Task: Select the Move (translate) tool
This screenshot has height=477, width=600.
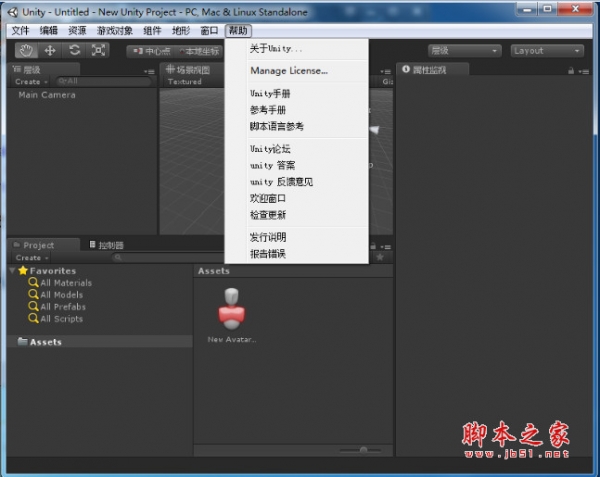Action: tap(50, 50)
